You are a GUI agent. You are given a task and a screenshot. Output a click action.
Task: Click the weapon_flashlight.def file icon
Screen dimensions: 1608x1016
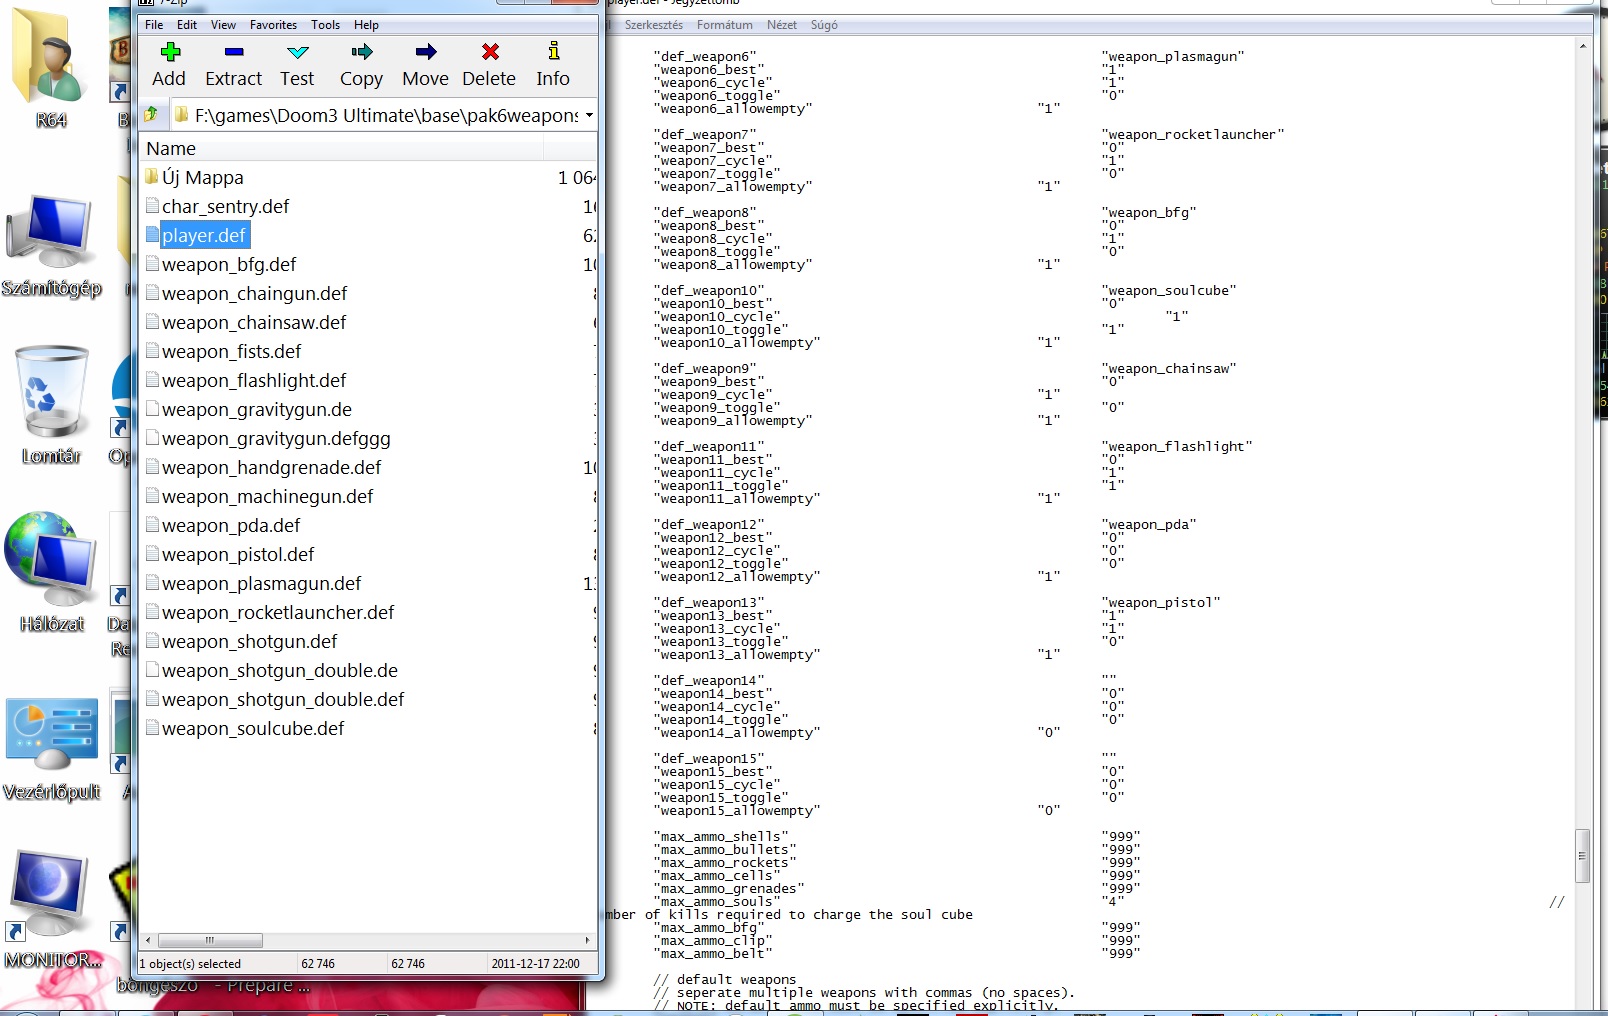click(153, 380)
